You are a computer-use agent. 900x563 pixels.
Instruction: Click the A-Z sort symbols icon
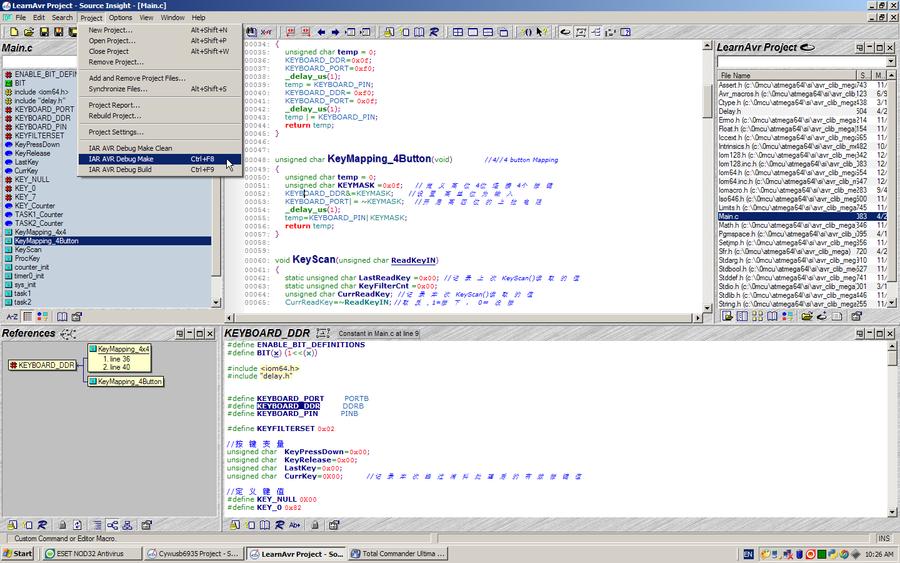(12, 316)
